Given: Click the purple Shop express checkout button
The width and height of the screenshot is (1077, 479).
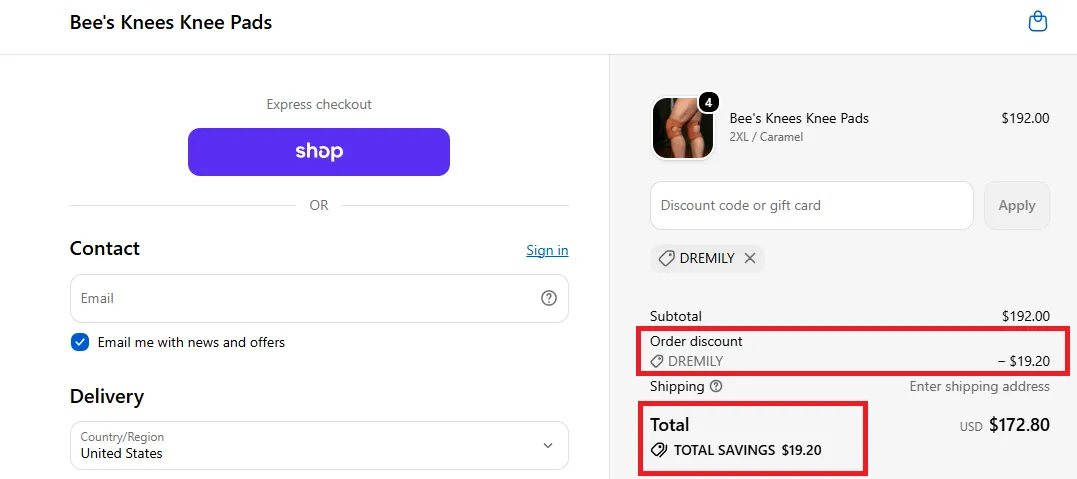Looking at the screenshot, I should (319, 152).
